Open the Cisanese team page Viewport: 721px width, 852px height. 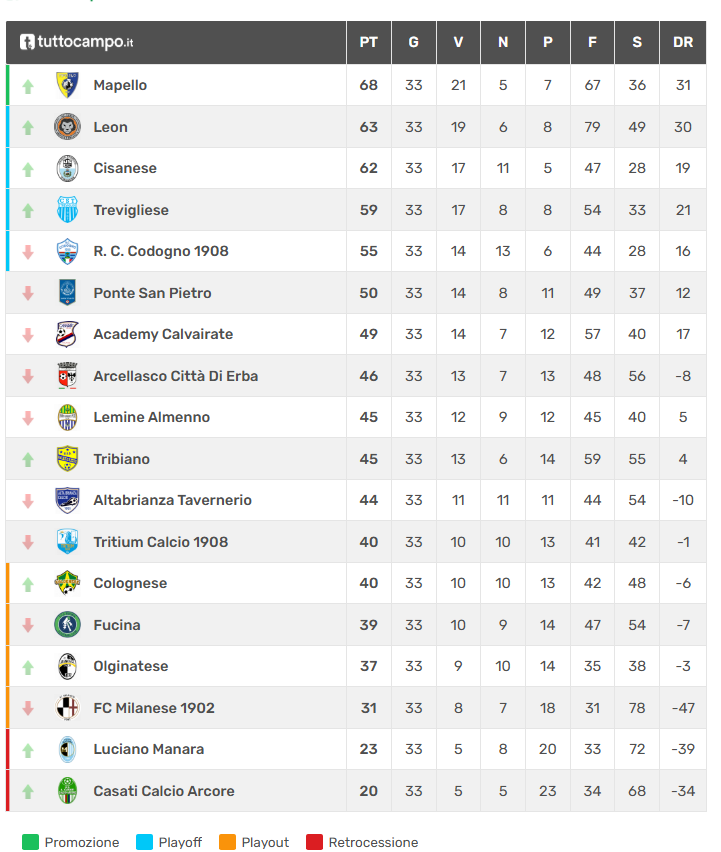click(125, 168)
